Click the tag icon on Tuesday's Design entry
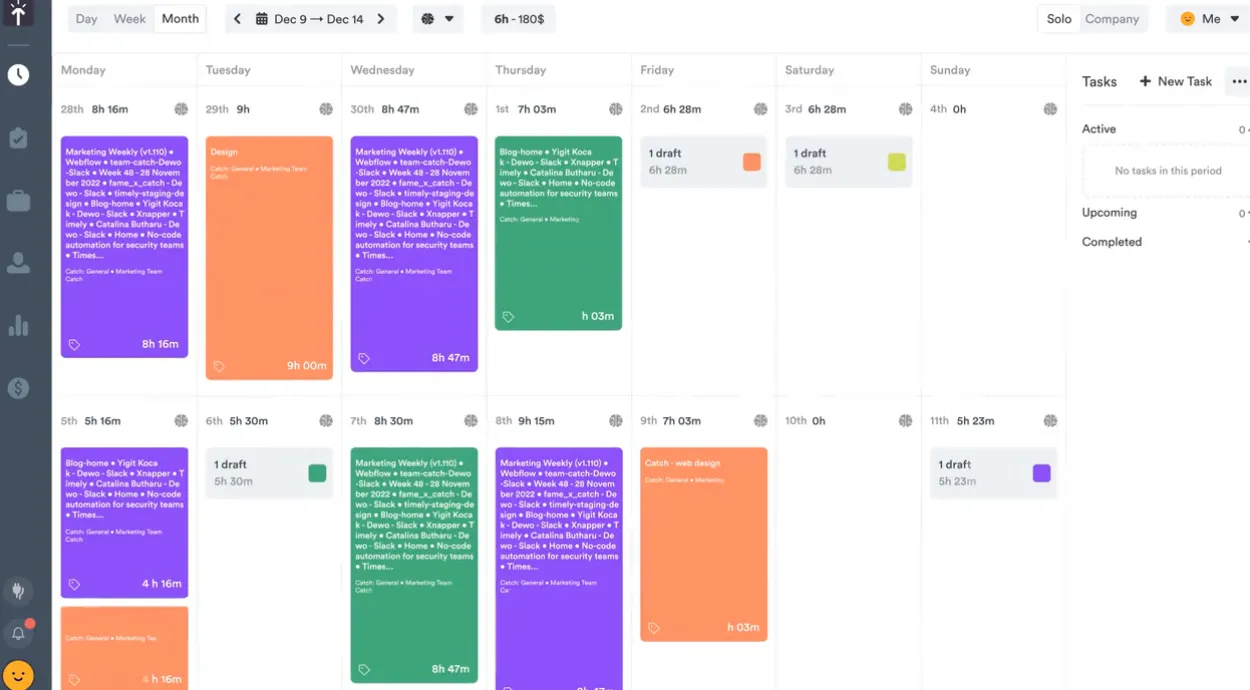Viewport: 1250px width, 690px height. 219,366
